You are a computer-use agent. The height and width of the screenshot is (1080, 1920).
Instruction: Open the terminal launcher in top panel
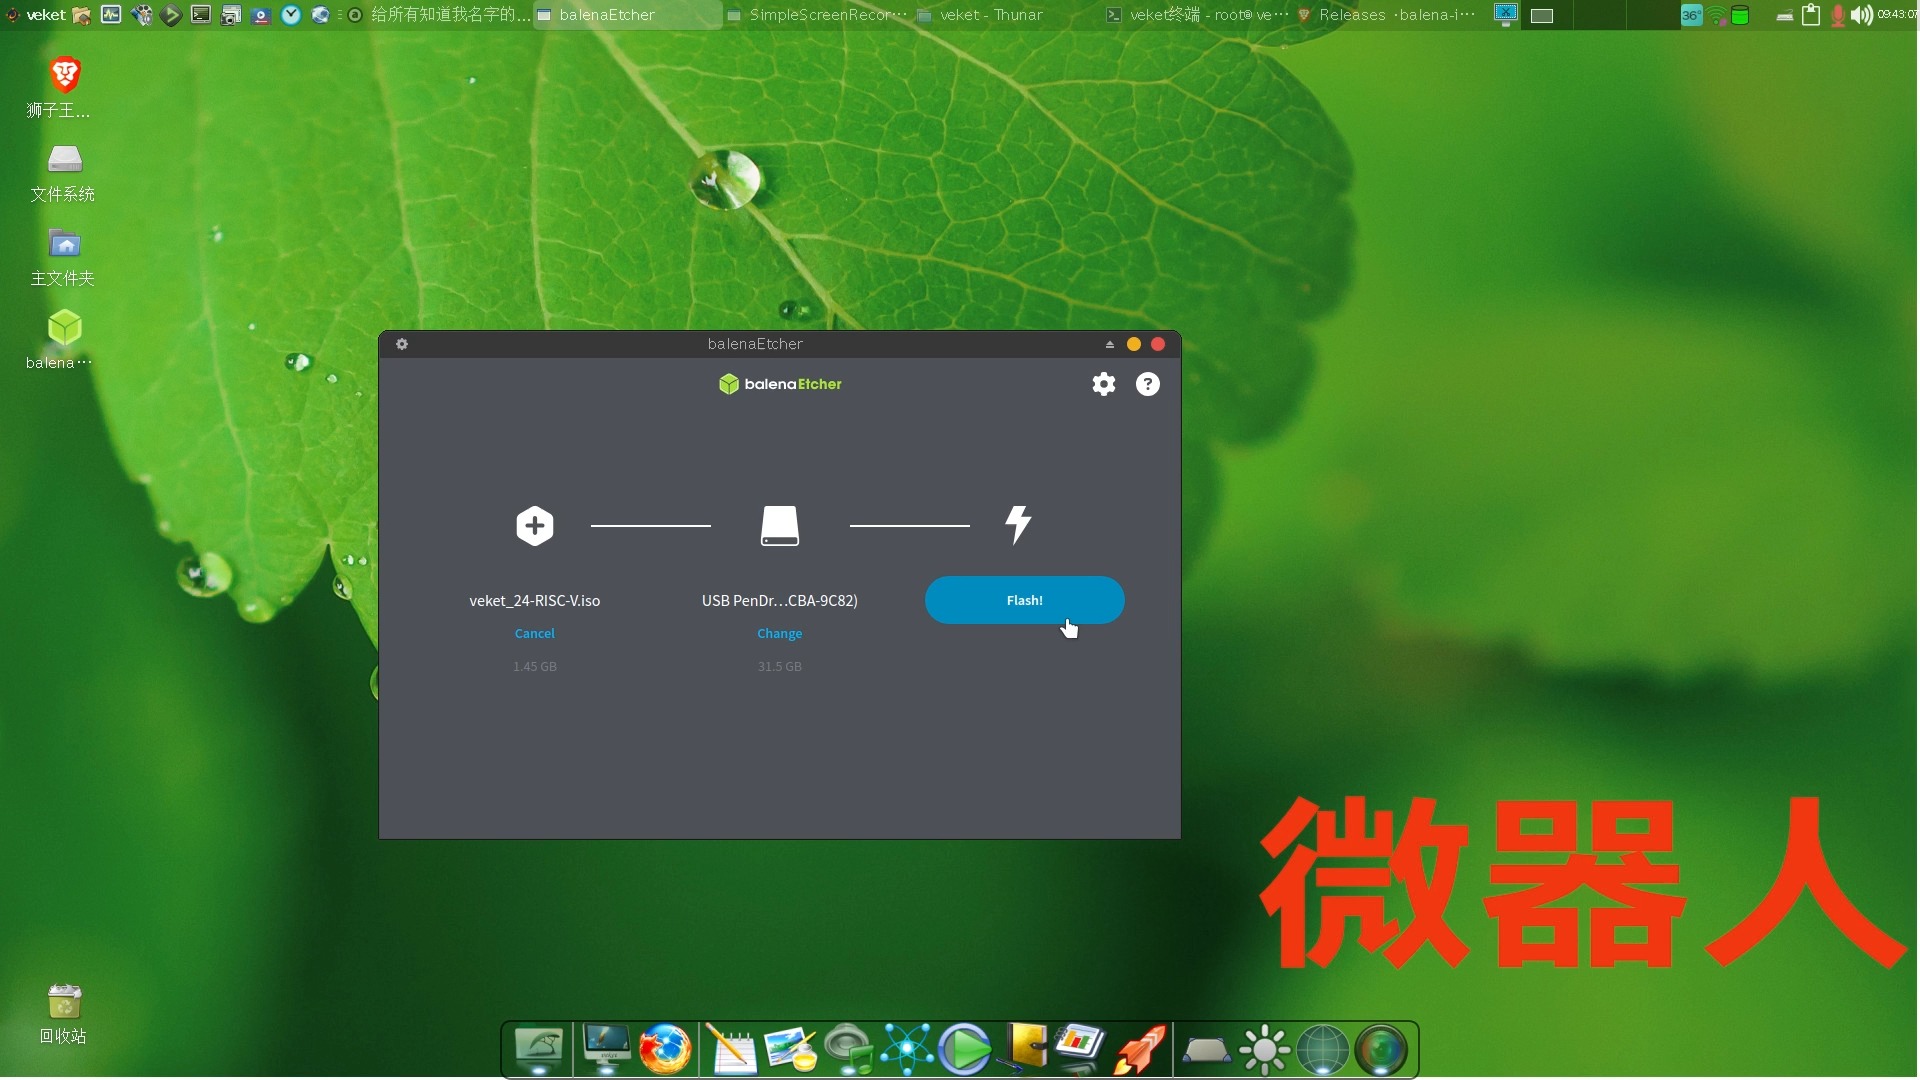point(201,15)
